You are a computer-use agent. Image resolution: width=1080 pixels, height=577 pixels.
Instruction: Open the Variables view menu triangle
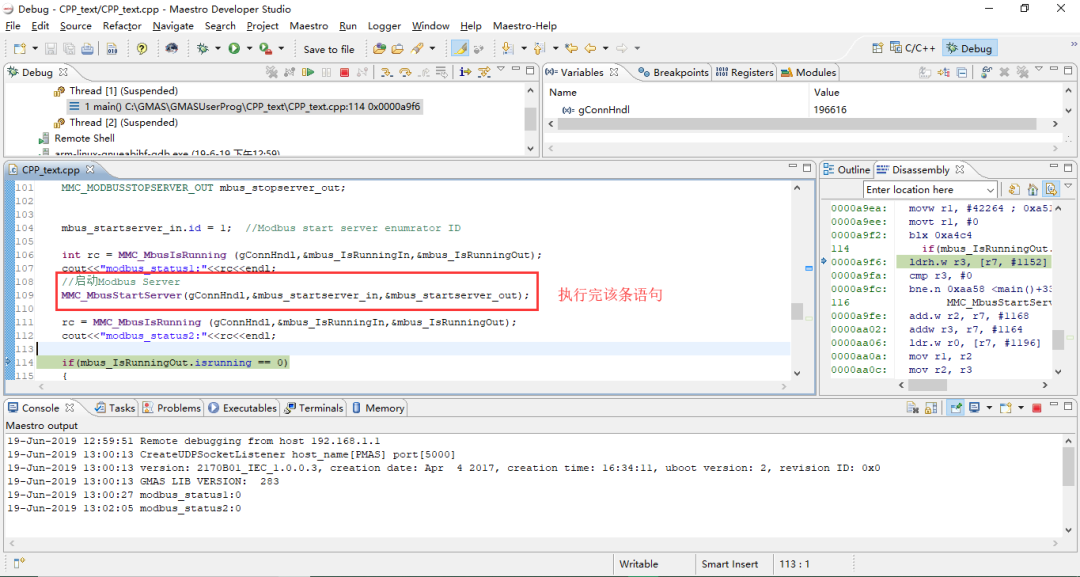[x=1039, y=70]
